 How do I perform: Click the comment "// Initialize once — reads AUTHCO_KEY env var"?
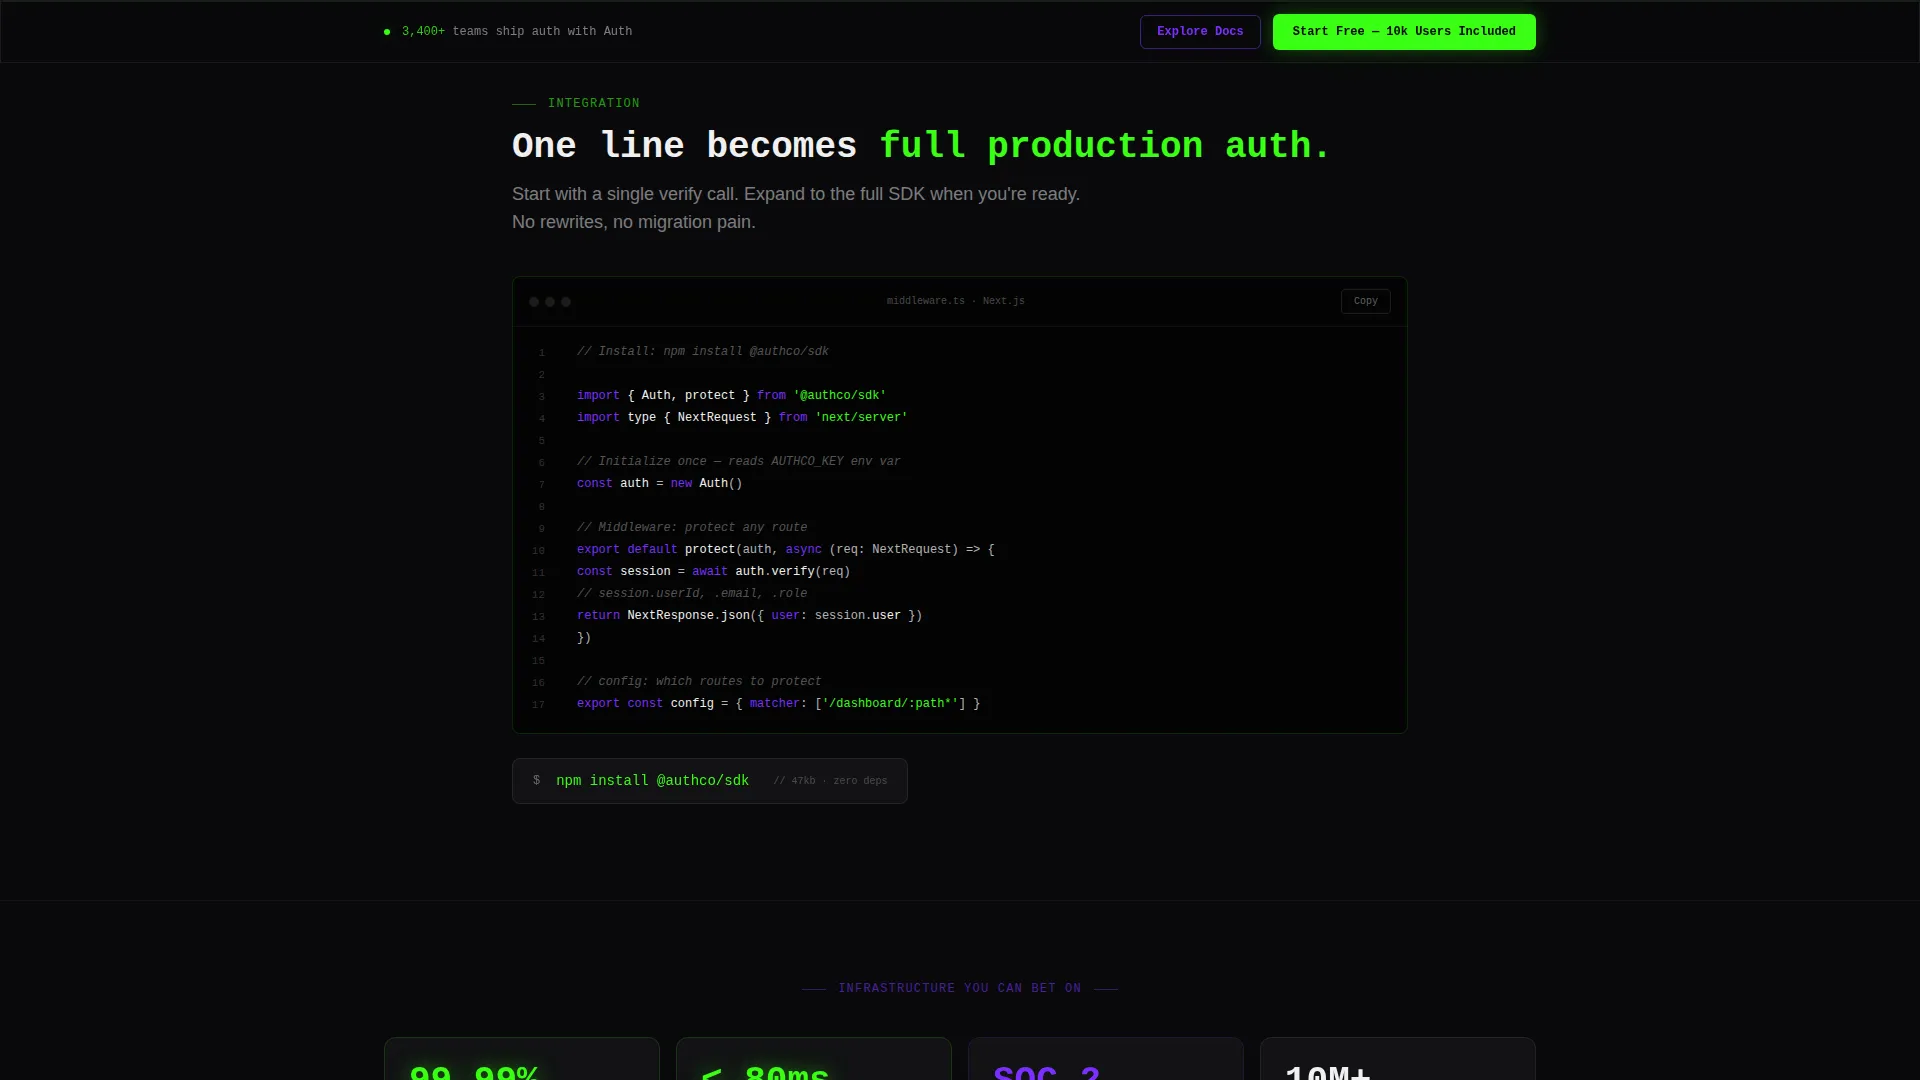coord(738,462)
